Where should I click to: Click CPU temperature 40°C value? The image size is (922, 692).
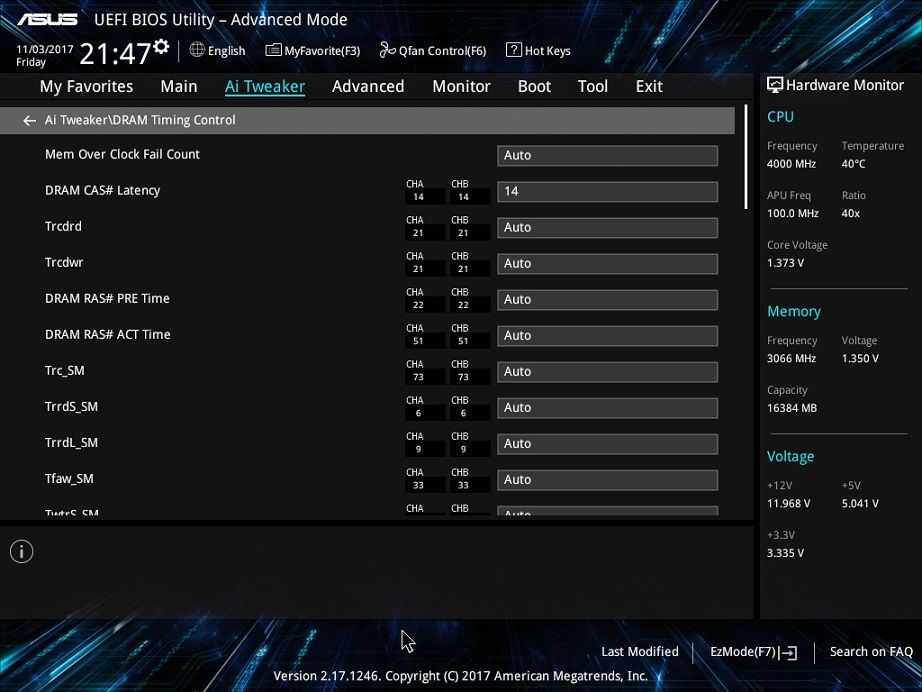(853, 164)
